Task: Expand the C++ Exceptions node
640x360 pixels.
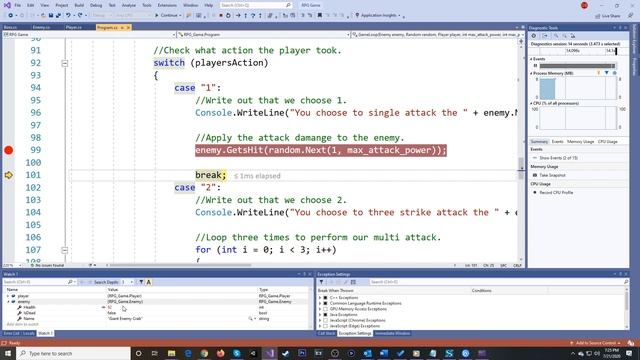Action: coord(320,298)
